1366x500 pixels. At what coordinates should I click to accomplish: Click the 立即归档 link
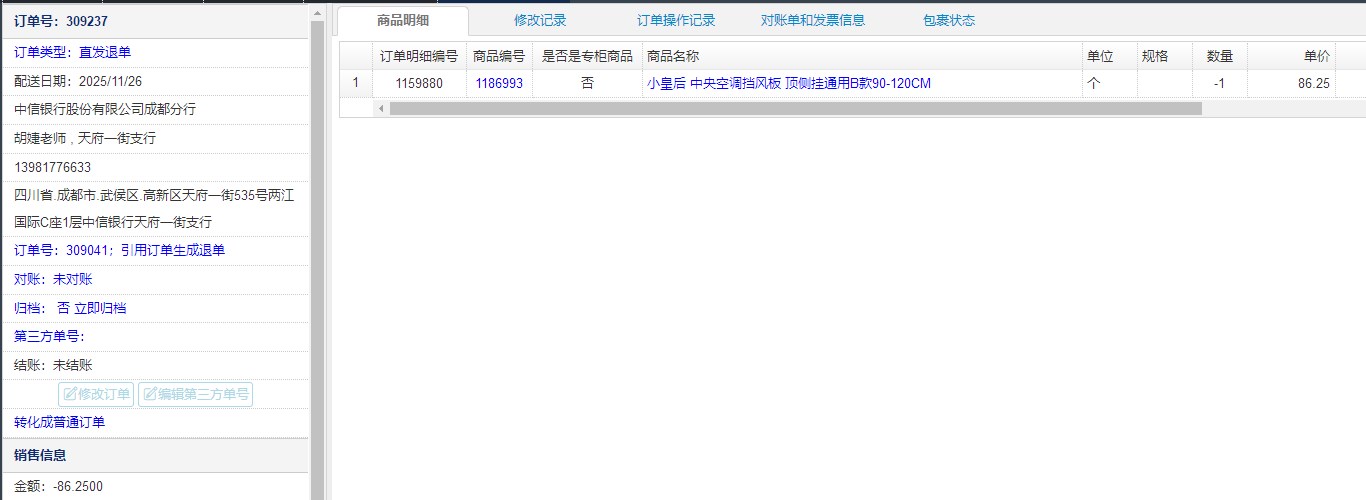(100, 308)
